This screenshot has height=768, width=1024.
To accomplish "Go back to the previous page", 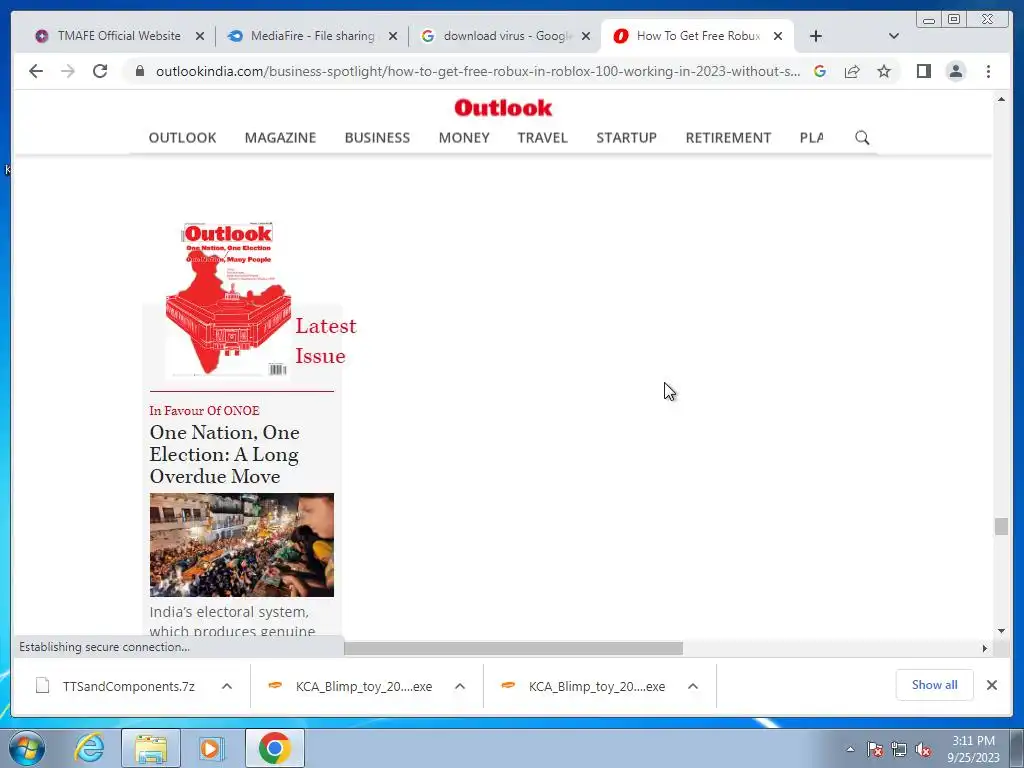I will (x=36, y=71).
